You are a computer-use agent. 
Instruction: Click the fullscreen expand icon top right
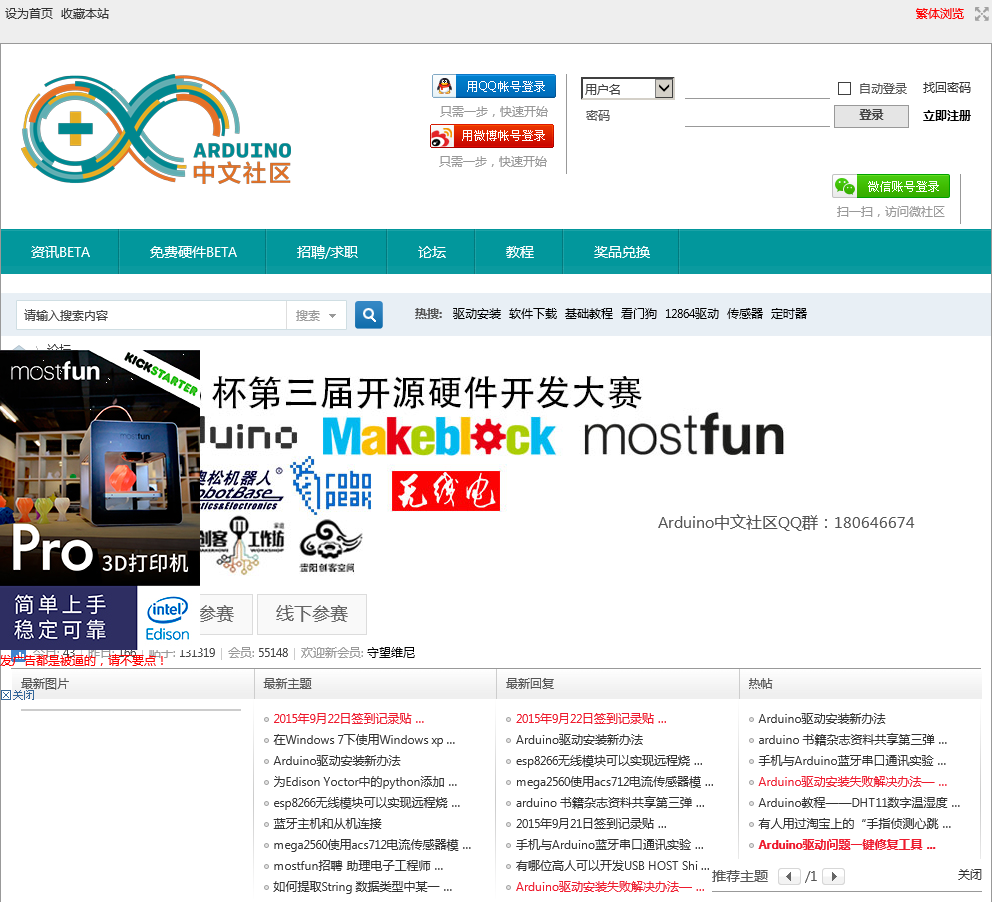981,14
